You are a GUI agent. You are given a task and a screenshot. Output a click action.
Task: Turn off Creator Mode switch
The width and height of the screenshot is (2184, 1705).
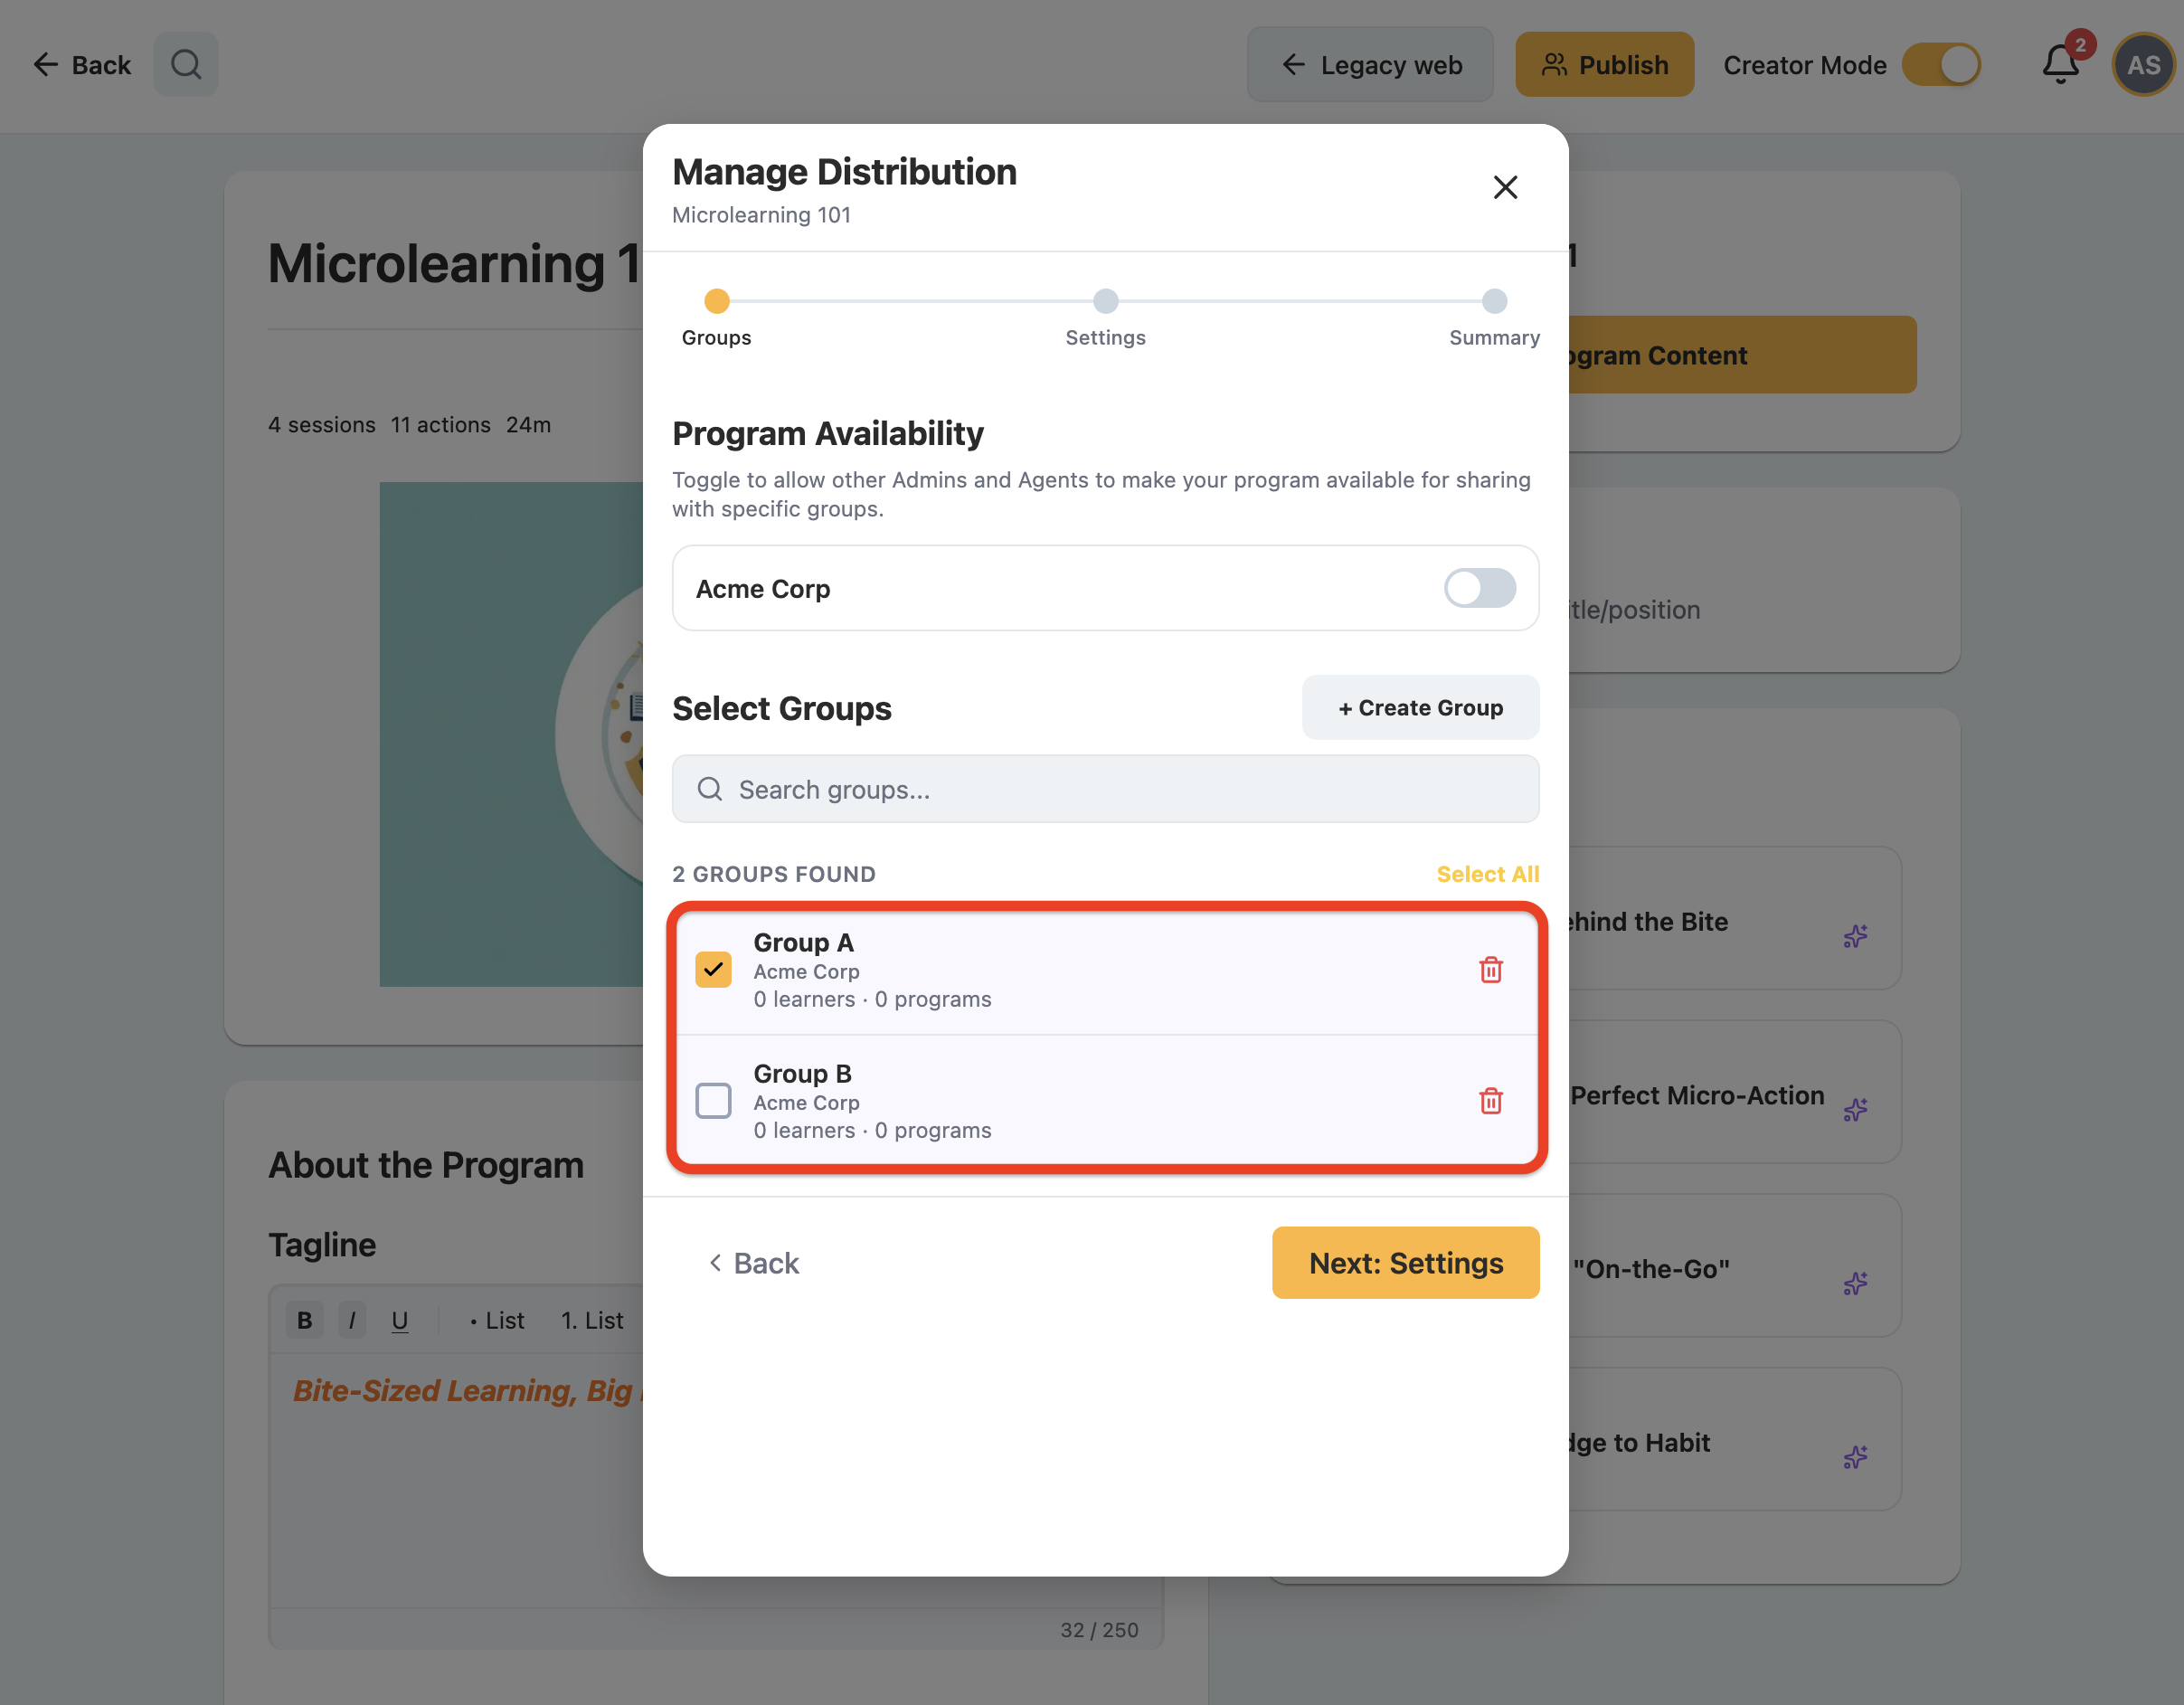coord(1941,65)
